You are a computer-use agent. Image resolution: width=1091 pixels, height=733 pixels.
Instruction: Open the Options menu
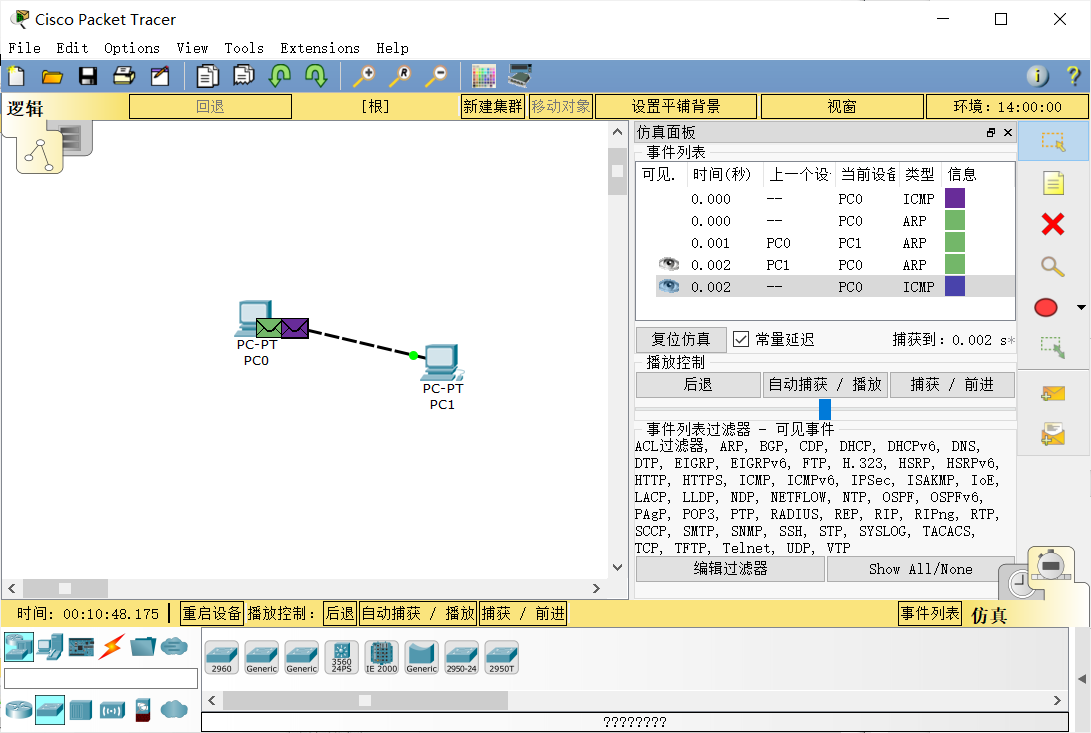click(132, 48)
